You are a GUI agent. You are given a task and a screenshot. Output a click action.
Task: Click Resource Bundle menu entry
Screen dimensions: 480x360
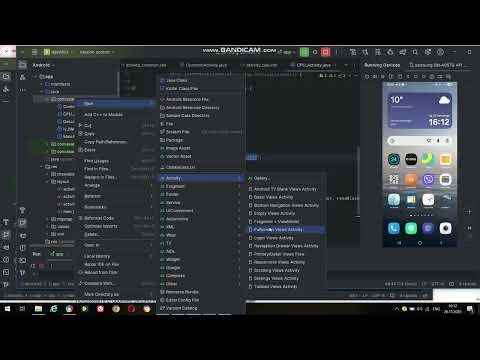click(x=201, y=292)
